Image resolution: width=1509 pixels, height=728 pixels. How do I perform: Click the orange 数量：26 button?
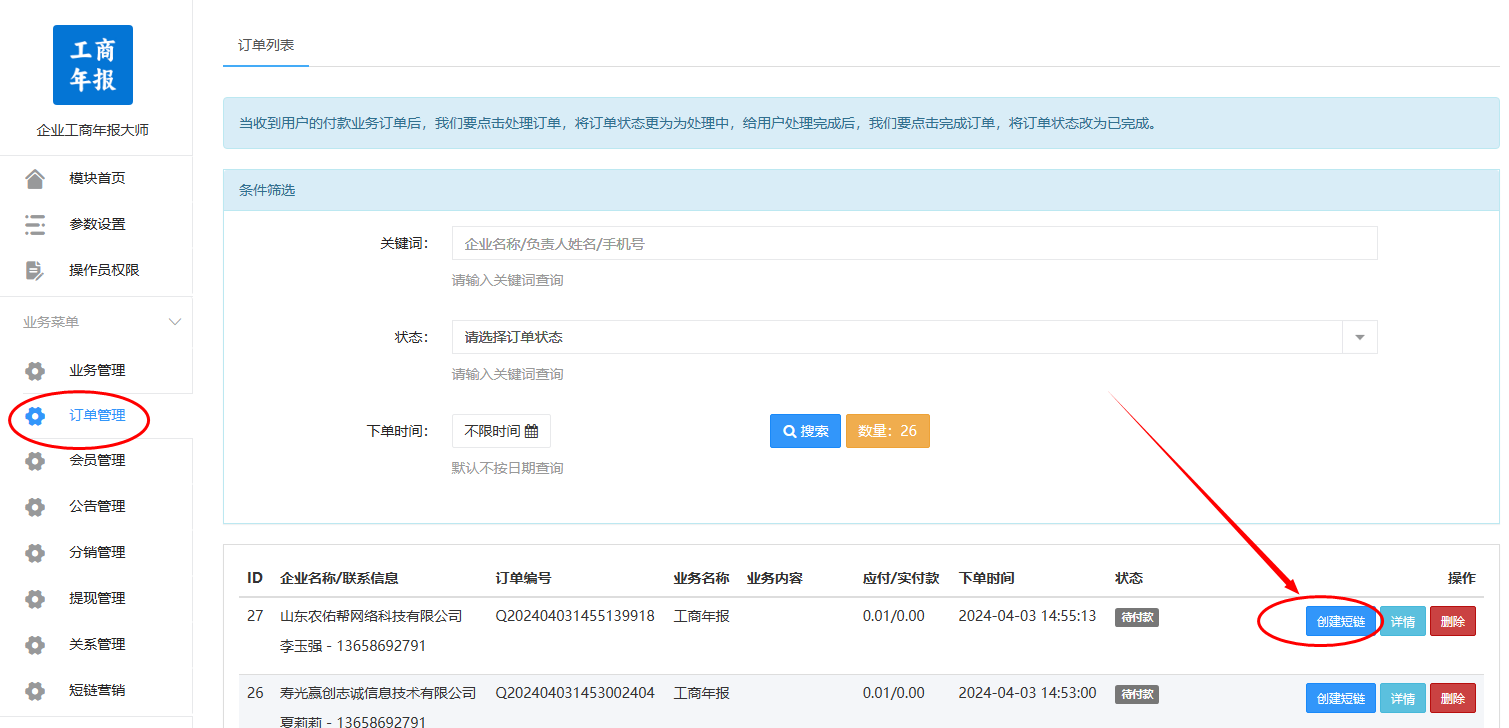pyautogui.click(x=888, y=431)
